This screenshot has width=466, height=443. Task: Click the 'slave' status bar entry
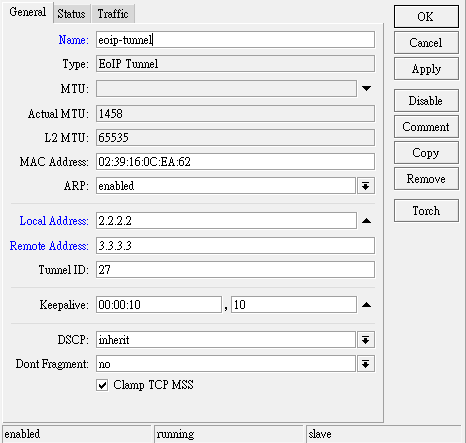[385, 434]
